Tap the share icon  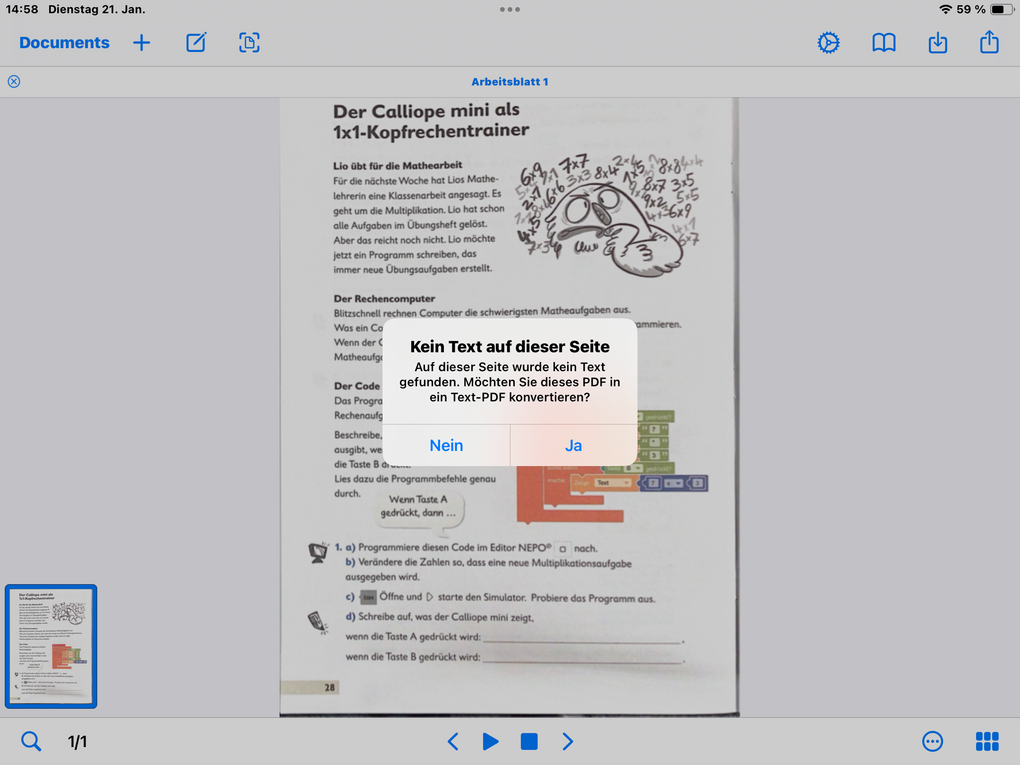[x=989, y=42]
